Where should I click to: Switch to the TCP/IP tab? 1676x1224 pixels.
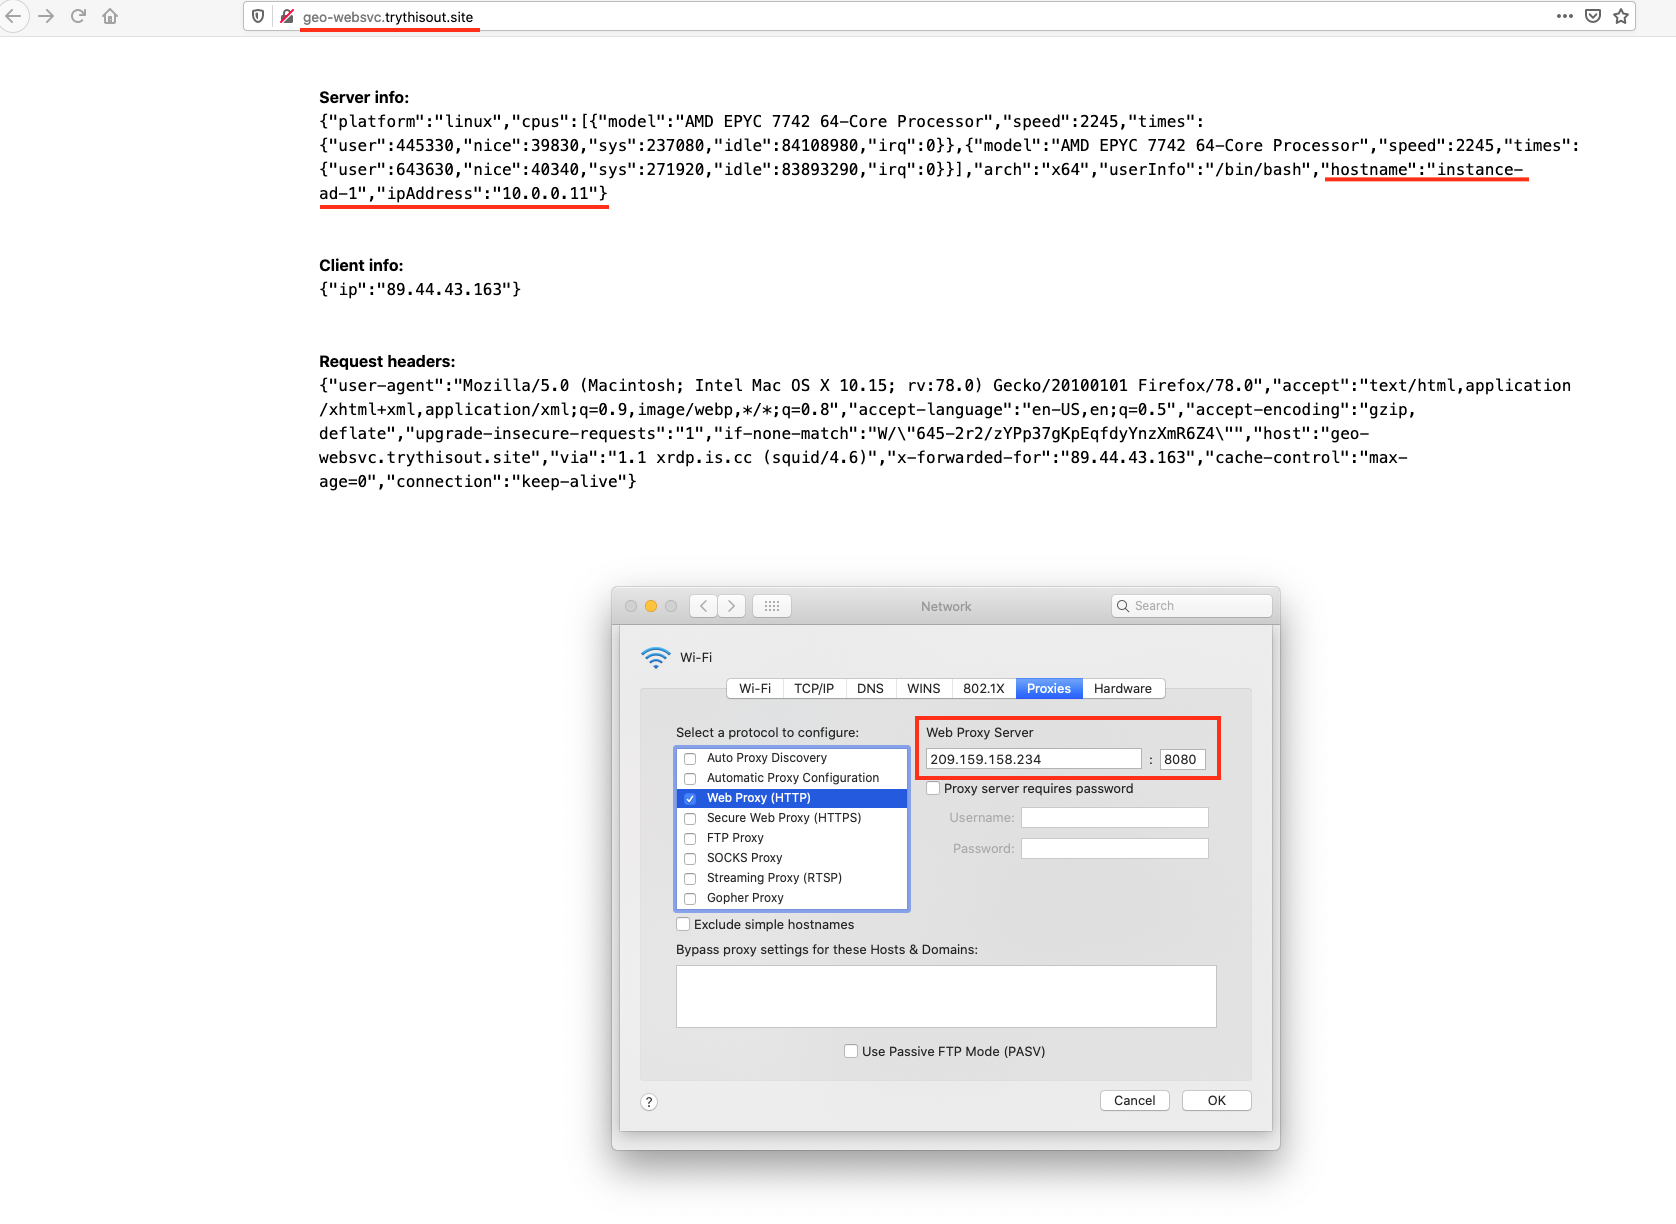tap(814, 689)
